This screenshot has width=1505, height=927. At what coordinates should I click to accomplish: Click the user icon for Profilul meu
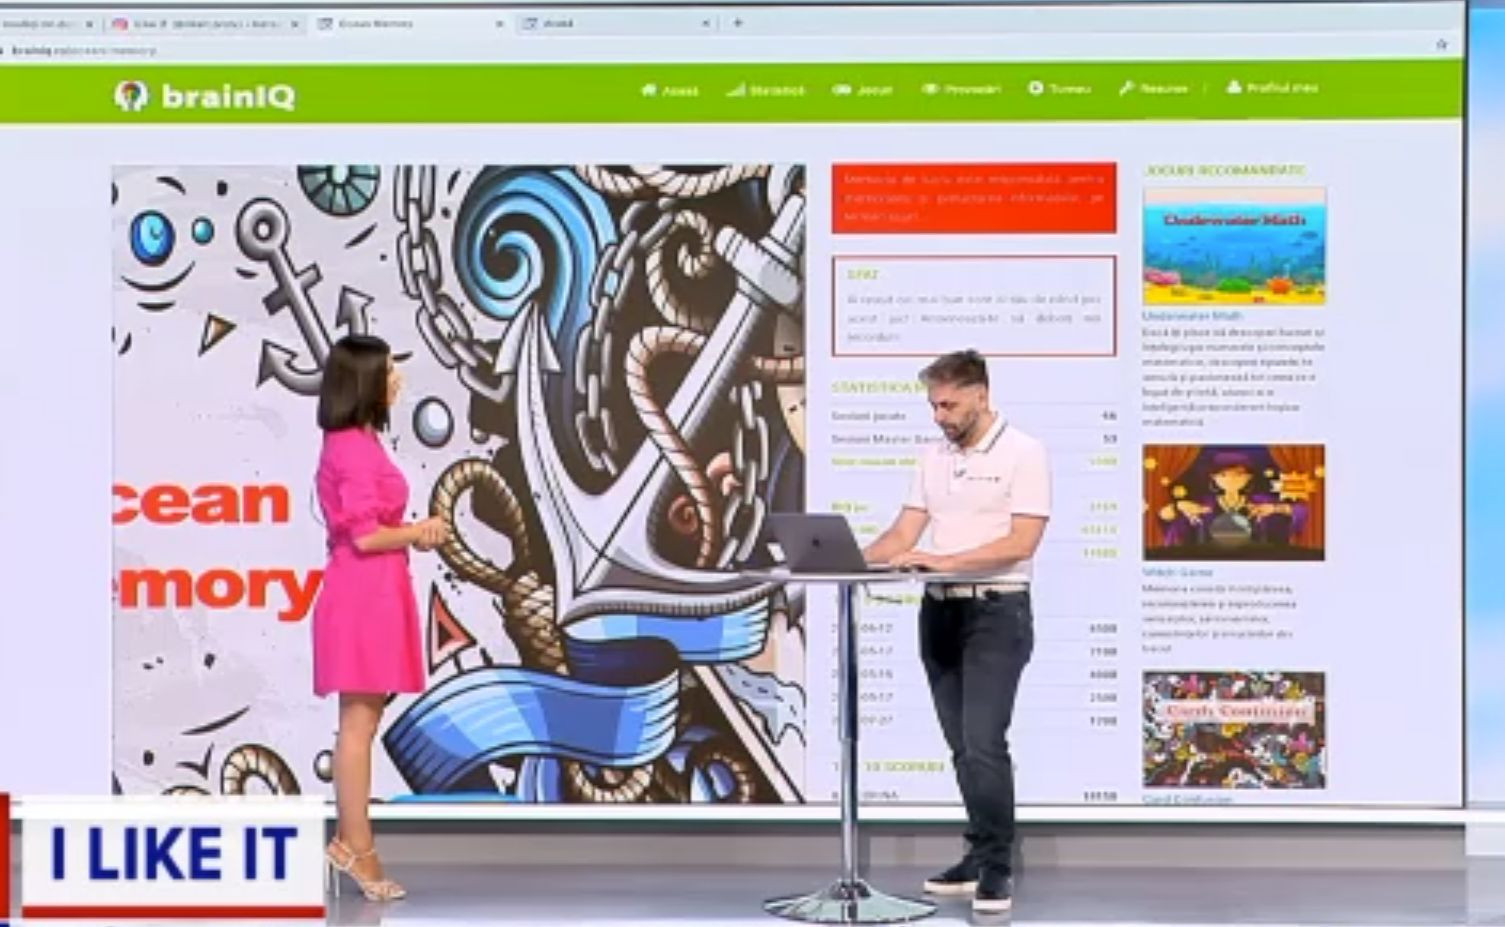click(x=1234, y=87)
